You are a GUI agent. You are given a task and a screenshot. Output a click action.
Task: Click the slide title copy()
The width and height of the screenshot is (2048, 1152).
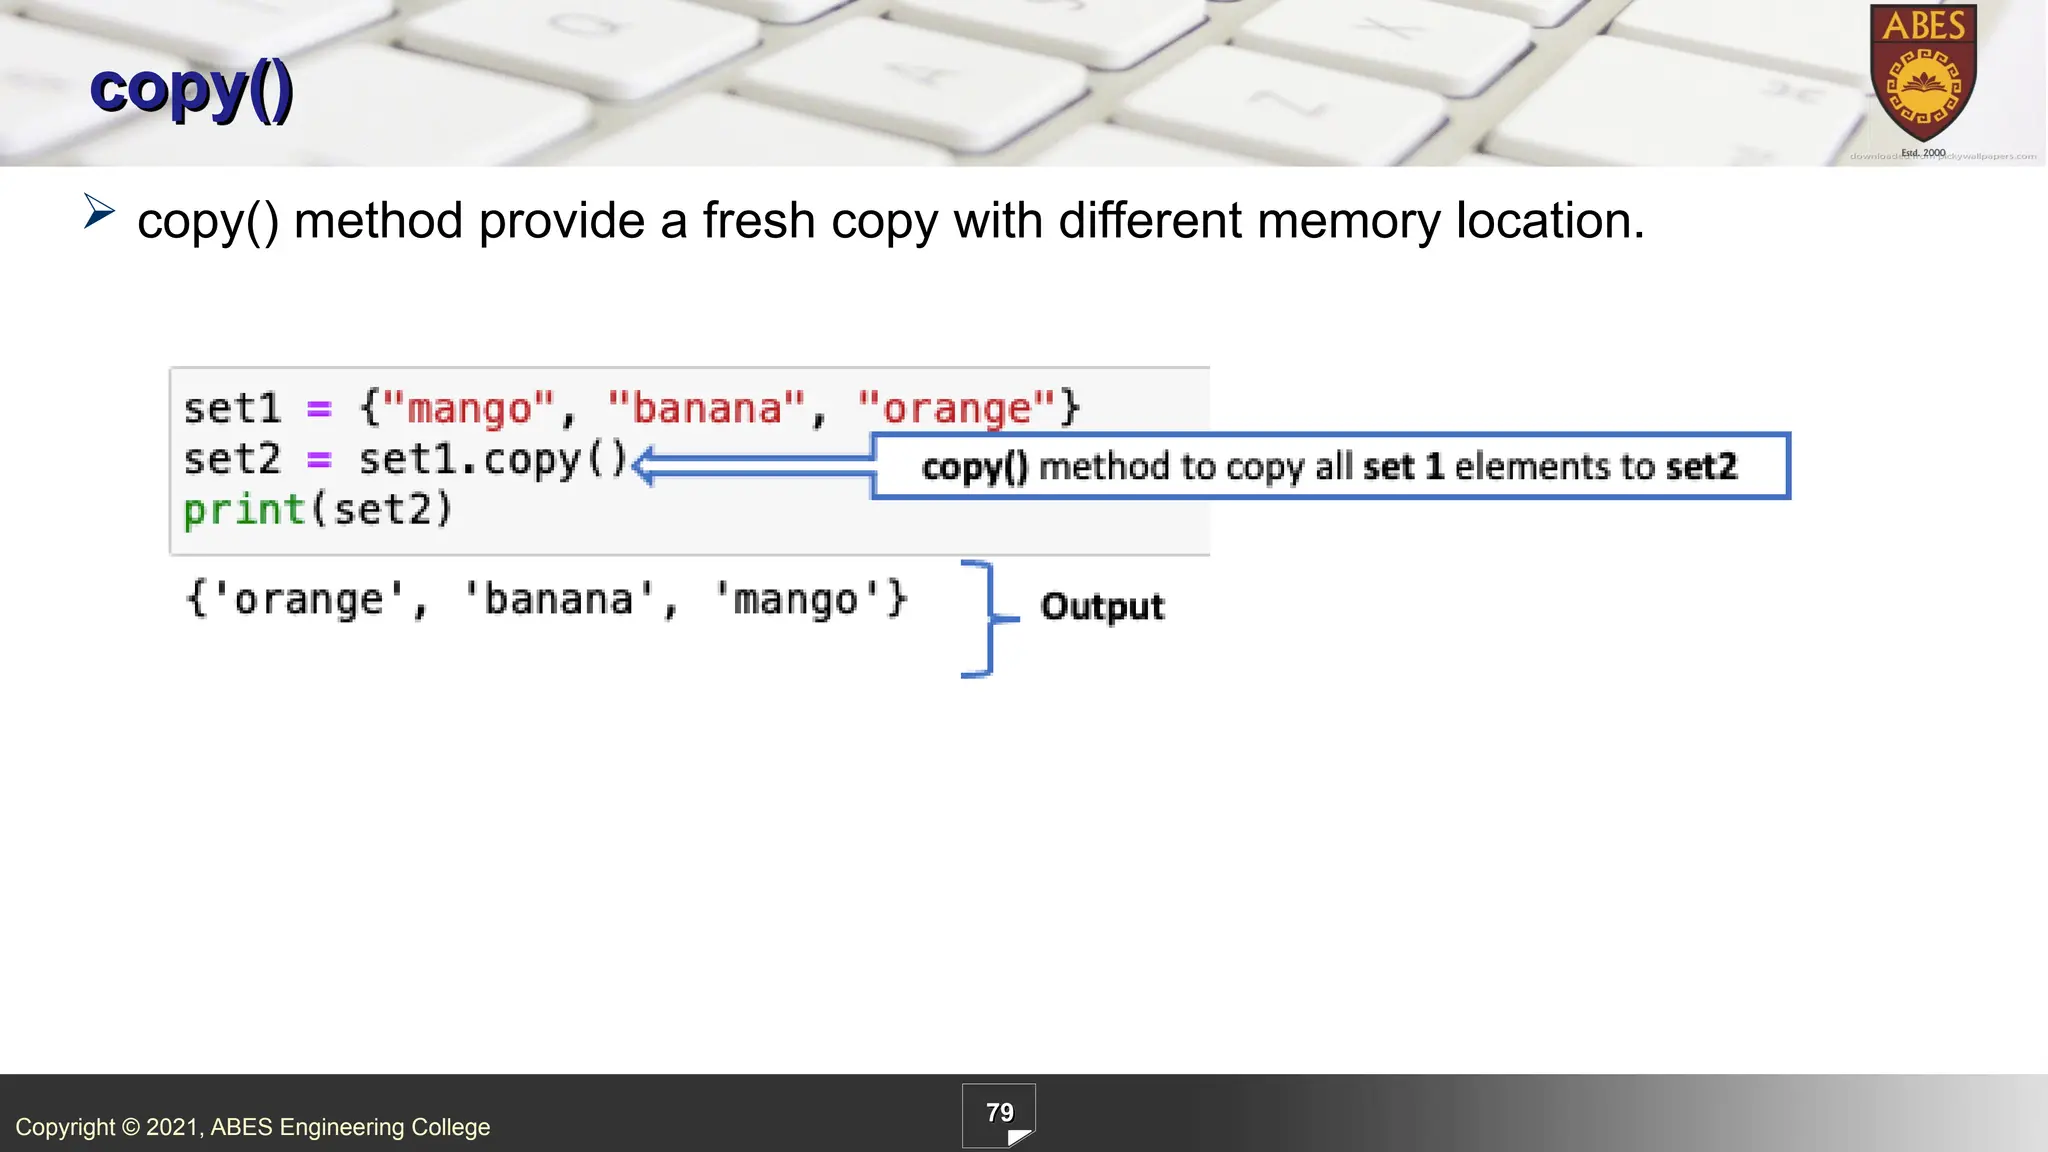pyautogui.click(x=191, y=91)
